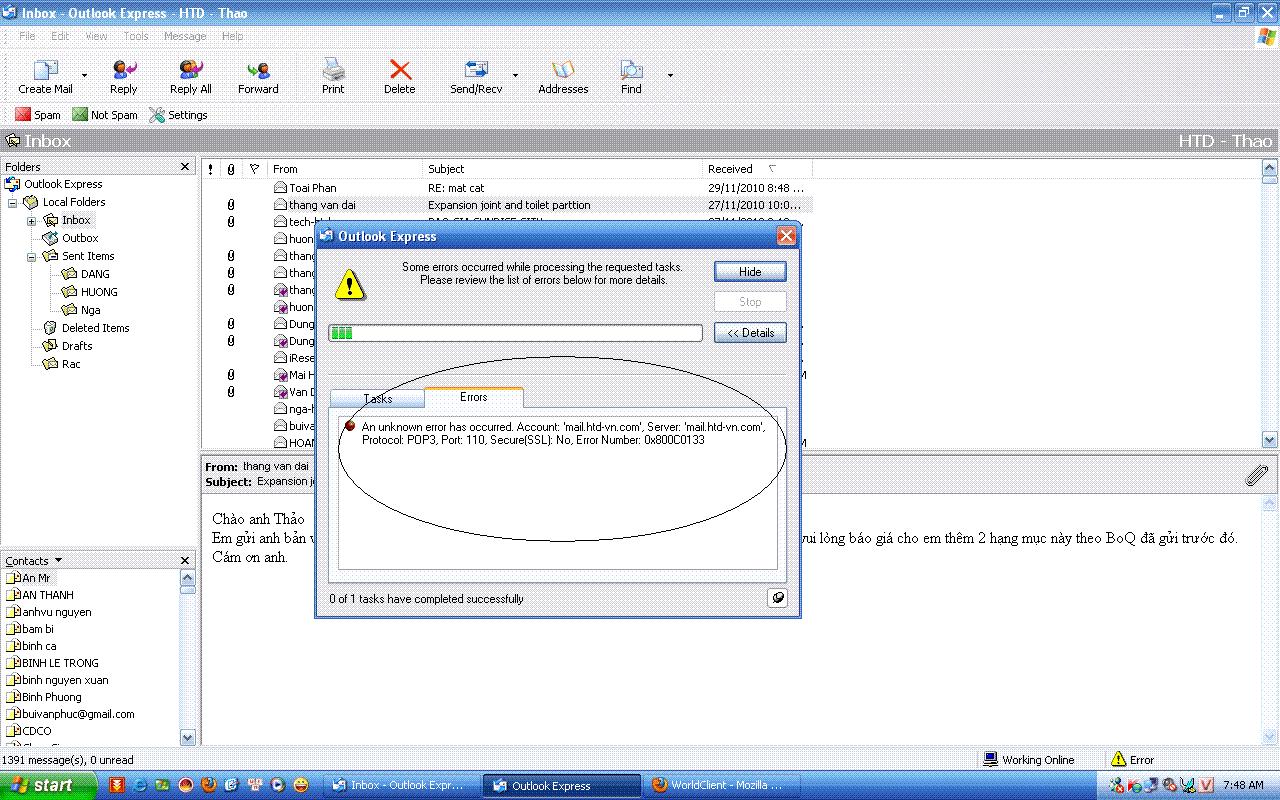Viewport: 1280px width, 800px height.
Task: Click the Deleted Items folder icon
Action: [51, 328]
